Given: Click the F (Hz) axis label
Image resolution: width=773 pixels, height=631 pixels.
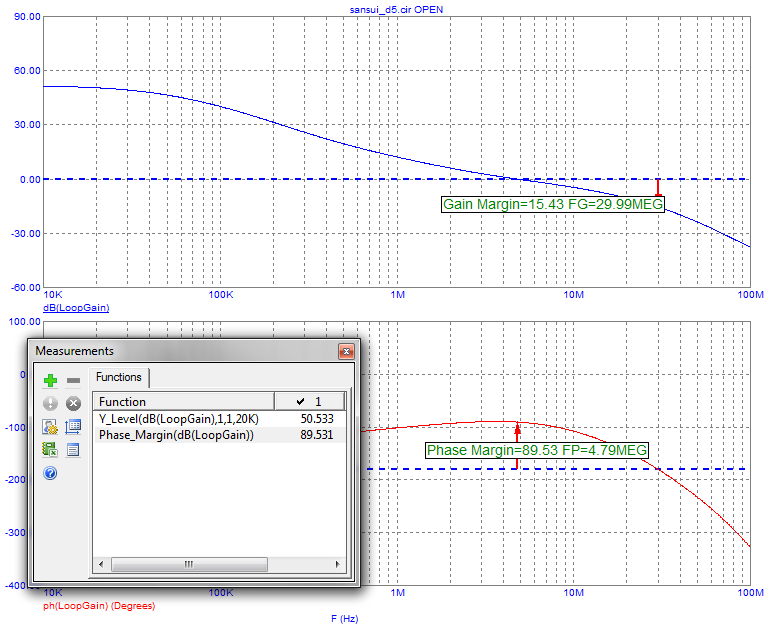Looking at the screenshot, I should coord(345,619).
